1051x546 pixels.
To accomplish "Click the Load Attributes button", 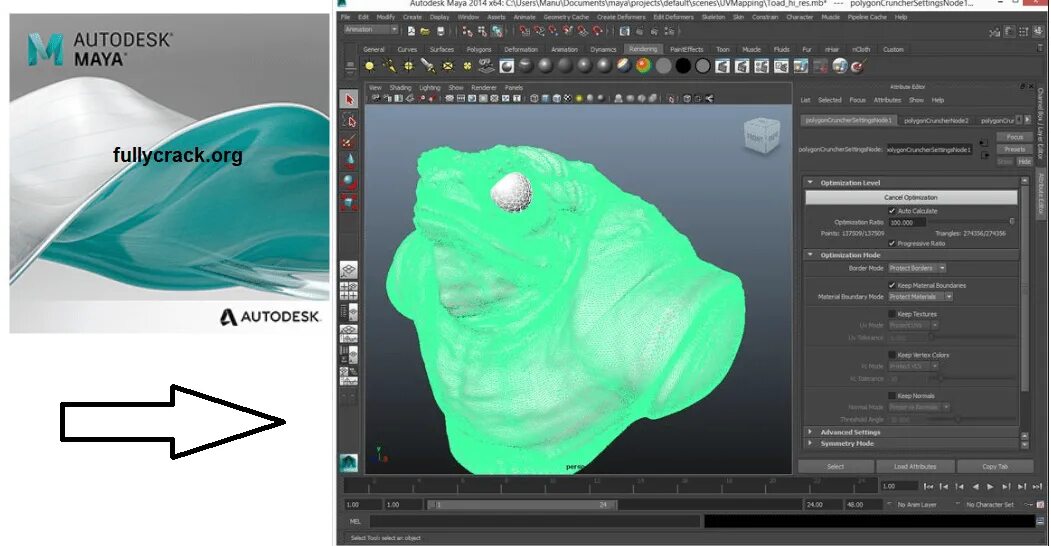I will point(915,466).
